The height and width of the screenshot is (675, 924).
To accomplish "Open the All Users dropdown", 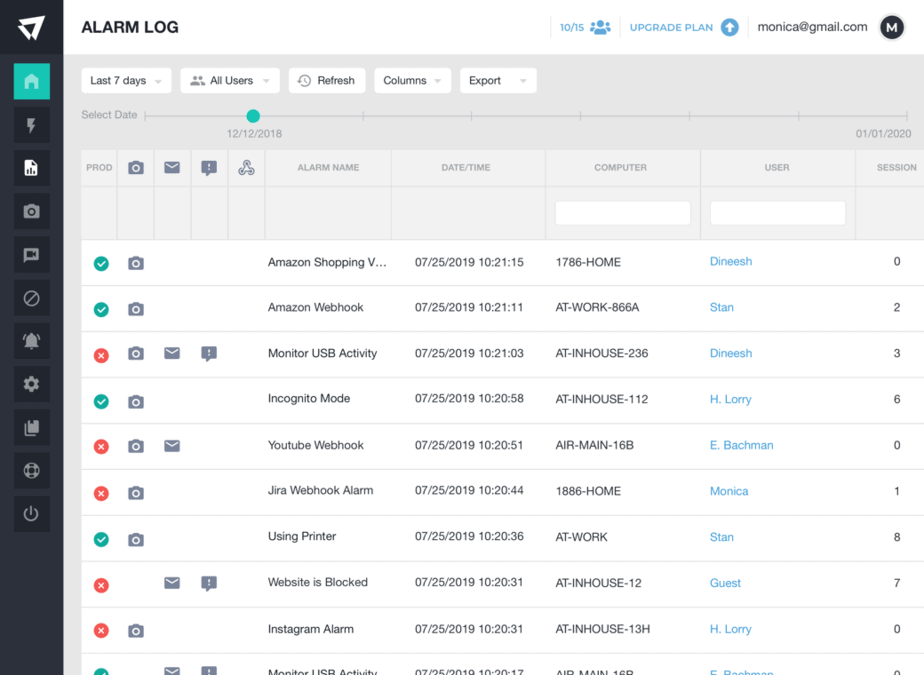I will (230, 81).
